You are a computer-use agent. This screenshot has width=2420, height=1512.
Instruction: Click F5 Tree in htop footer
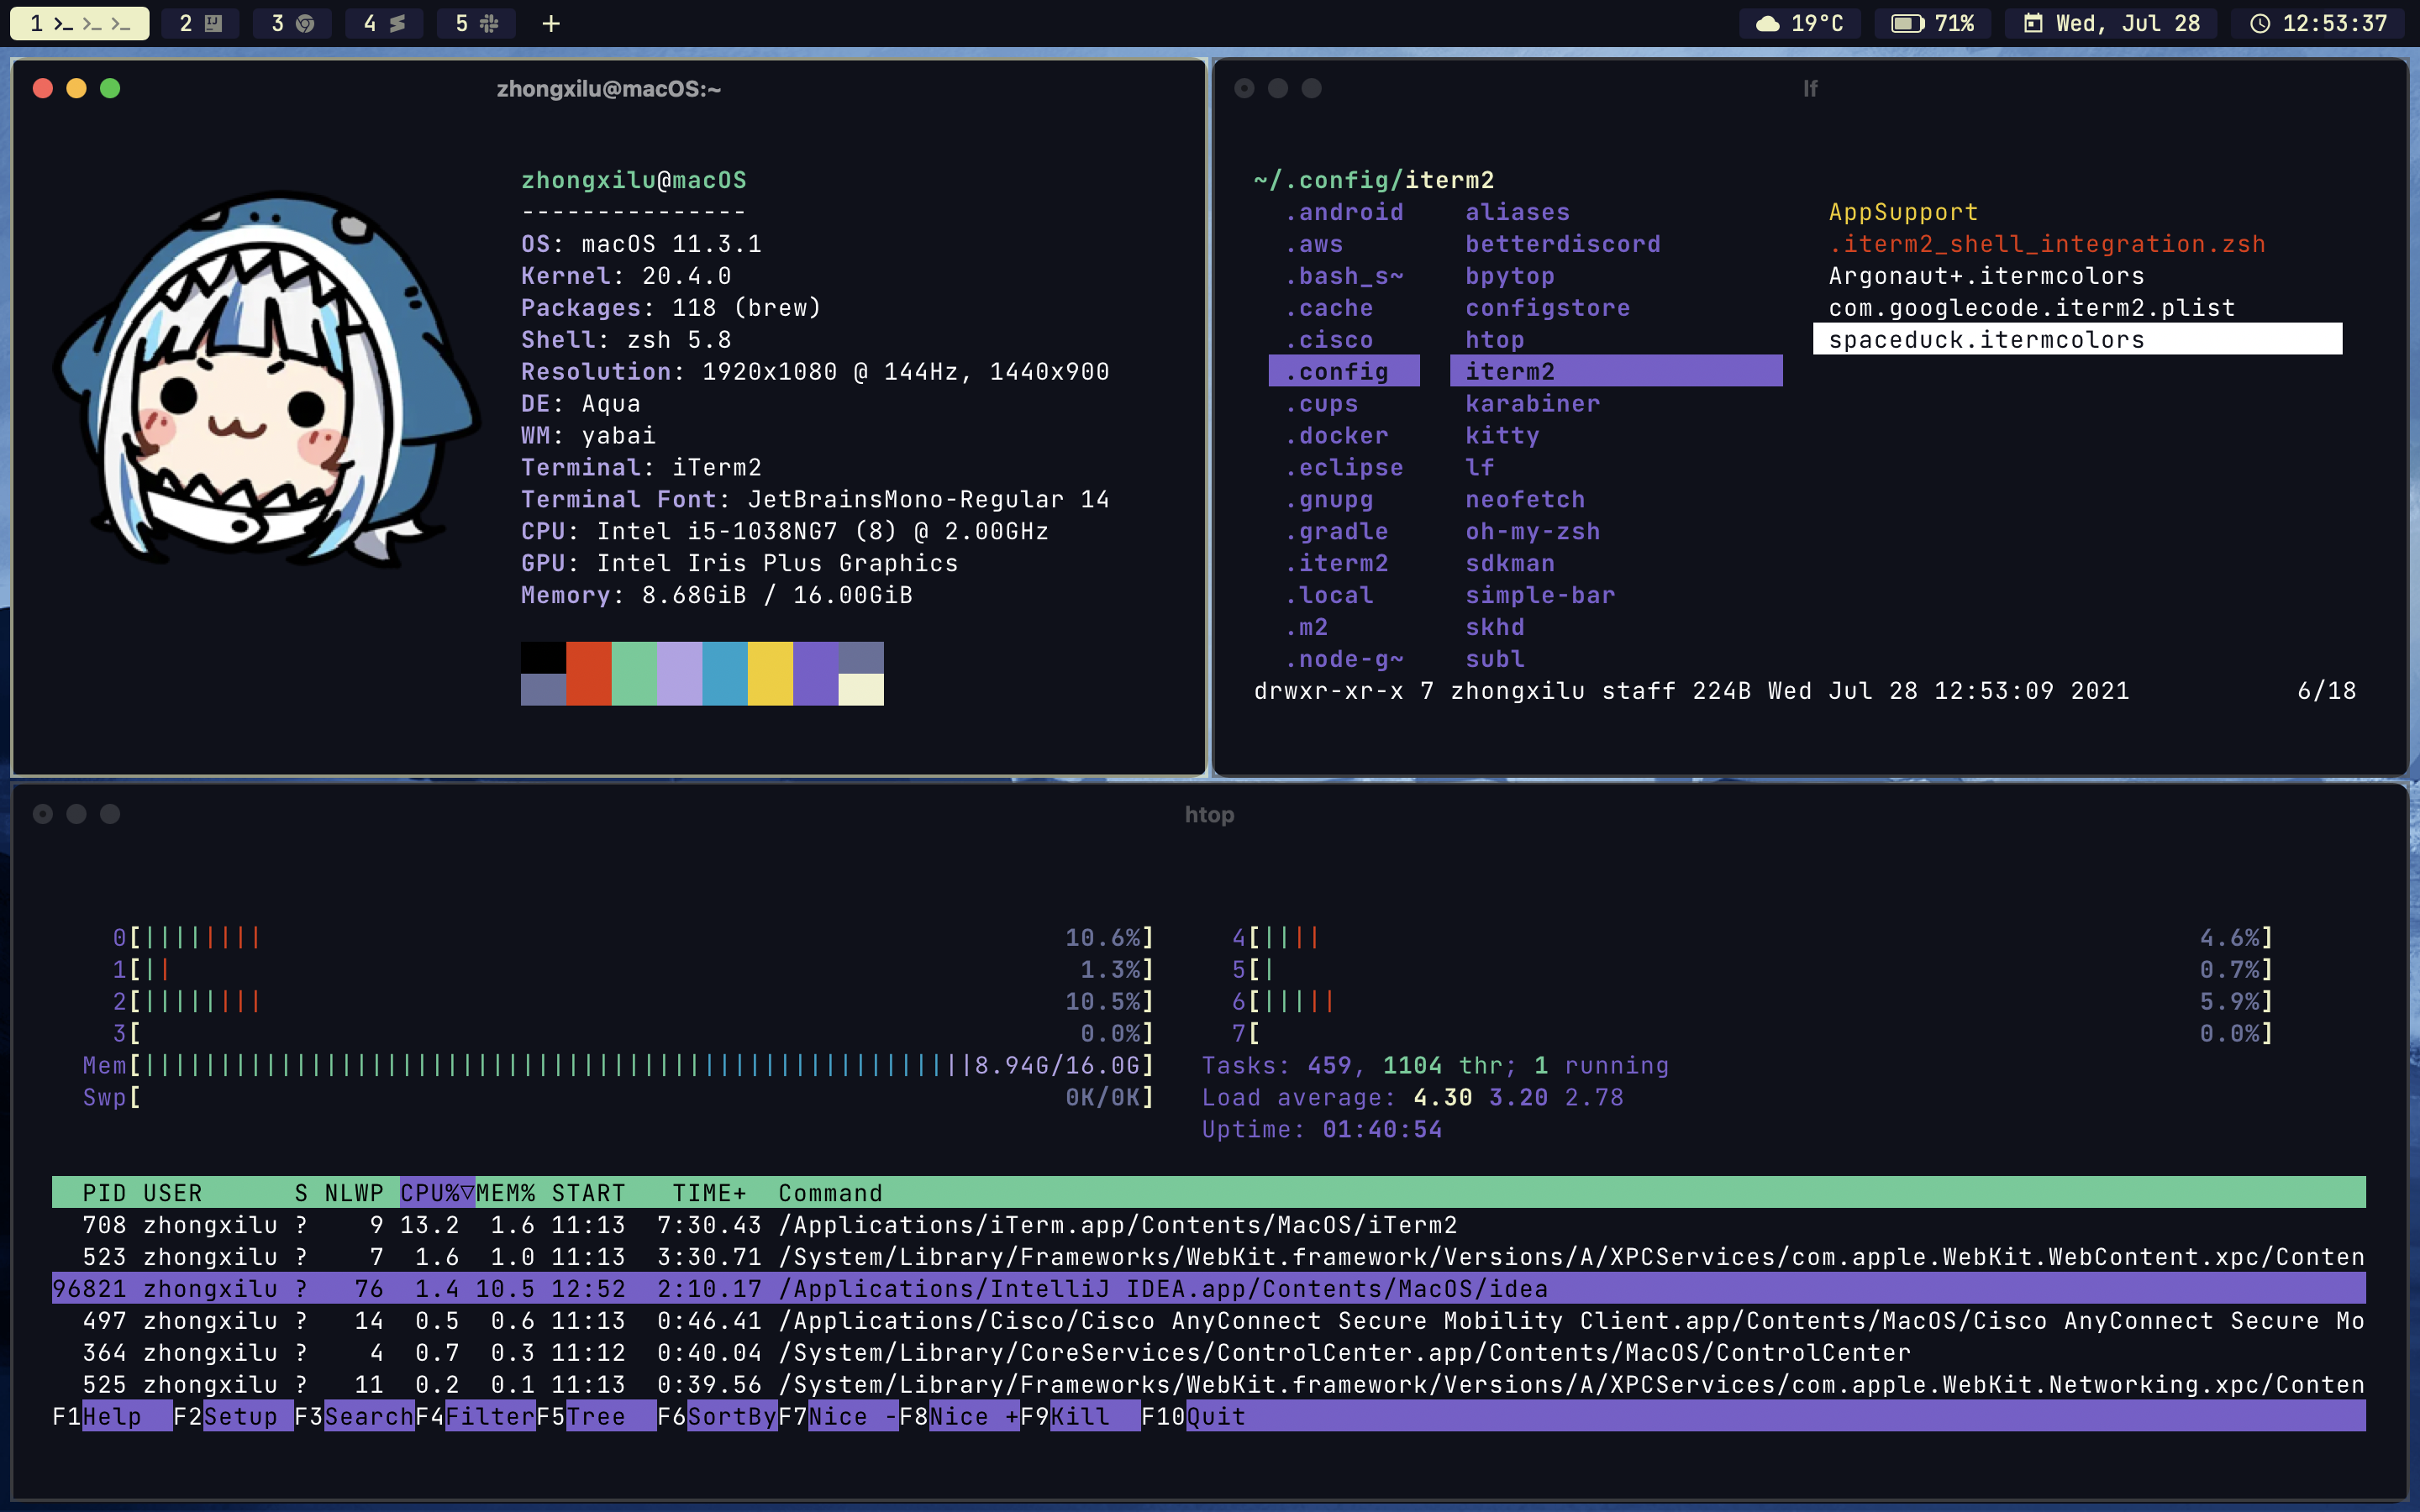click(596, 1417)
